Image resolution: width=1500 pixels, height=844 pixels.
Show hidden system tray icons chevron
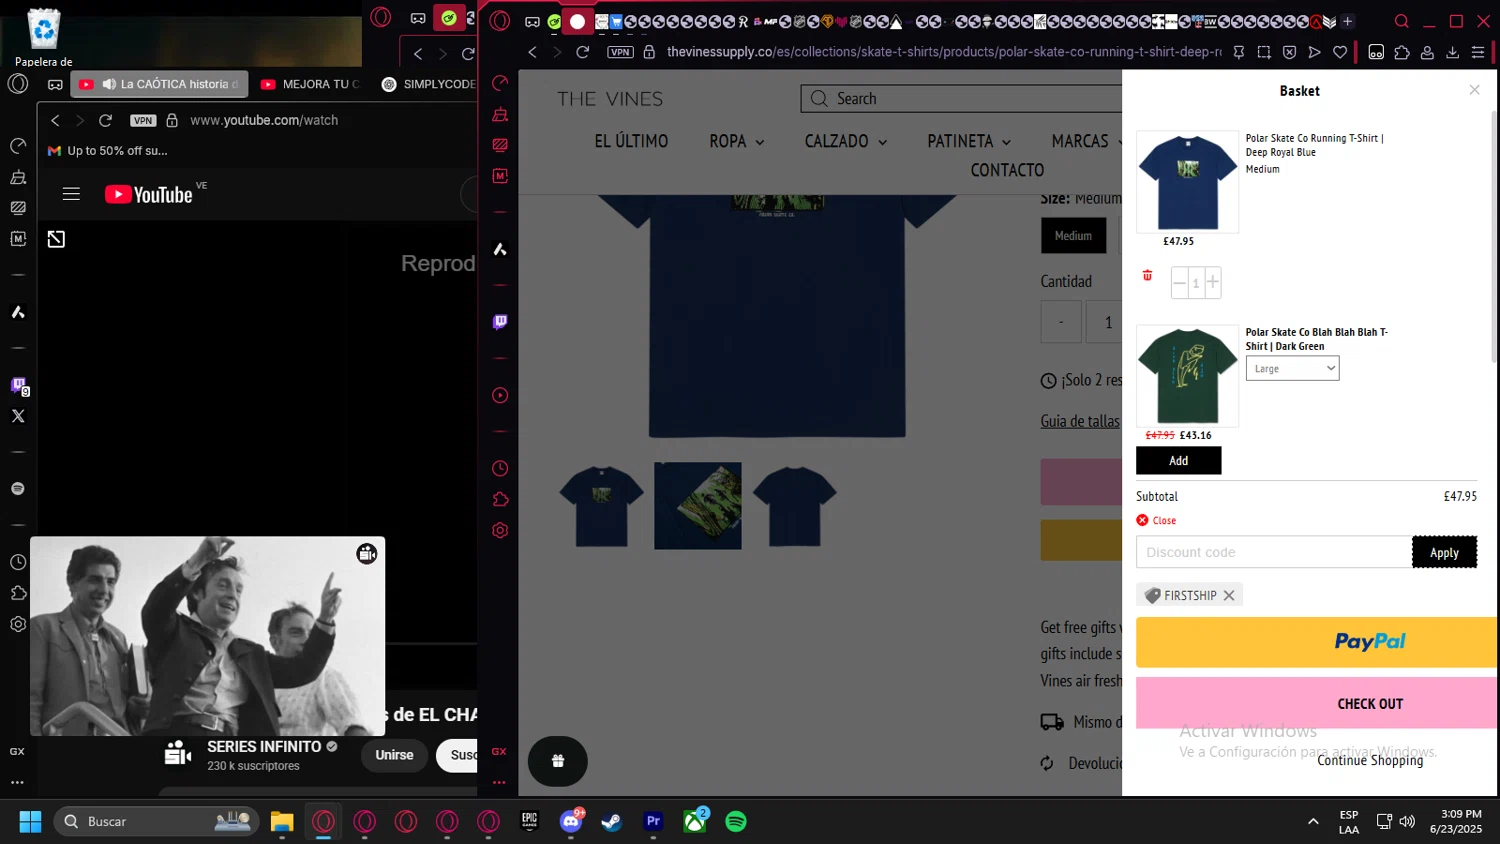click(x=1313, y=821)
